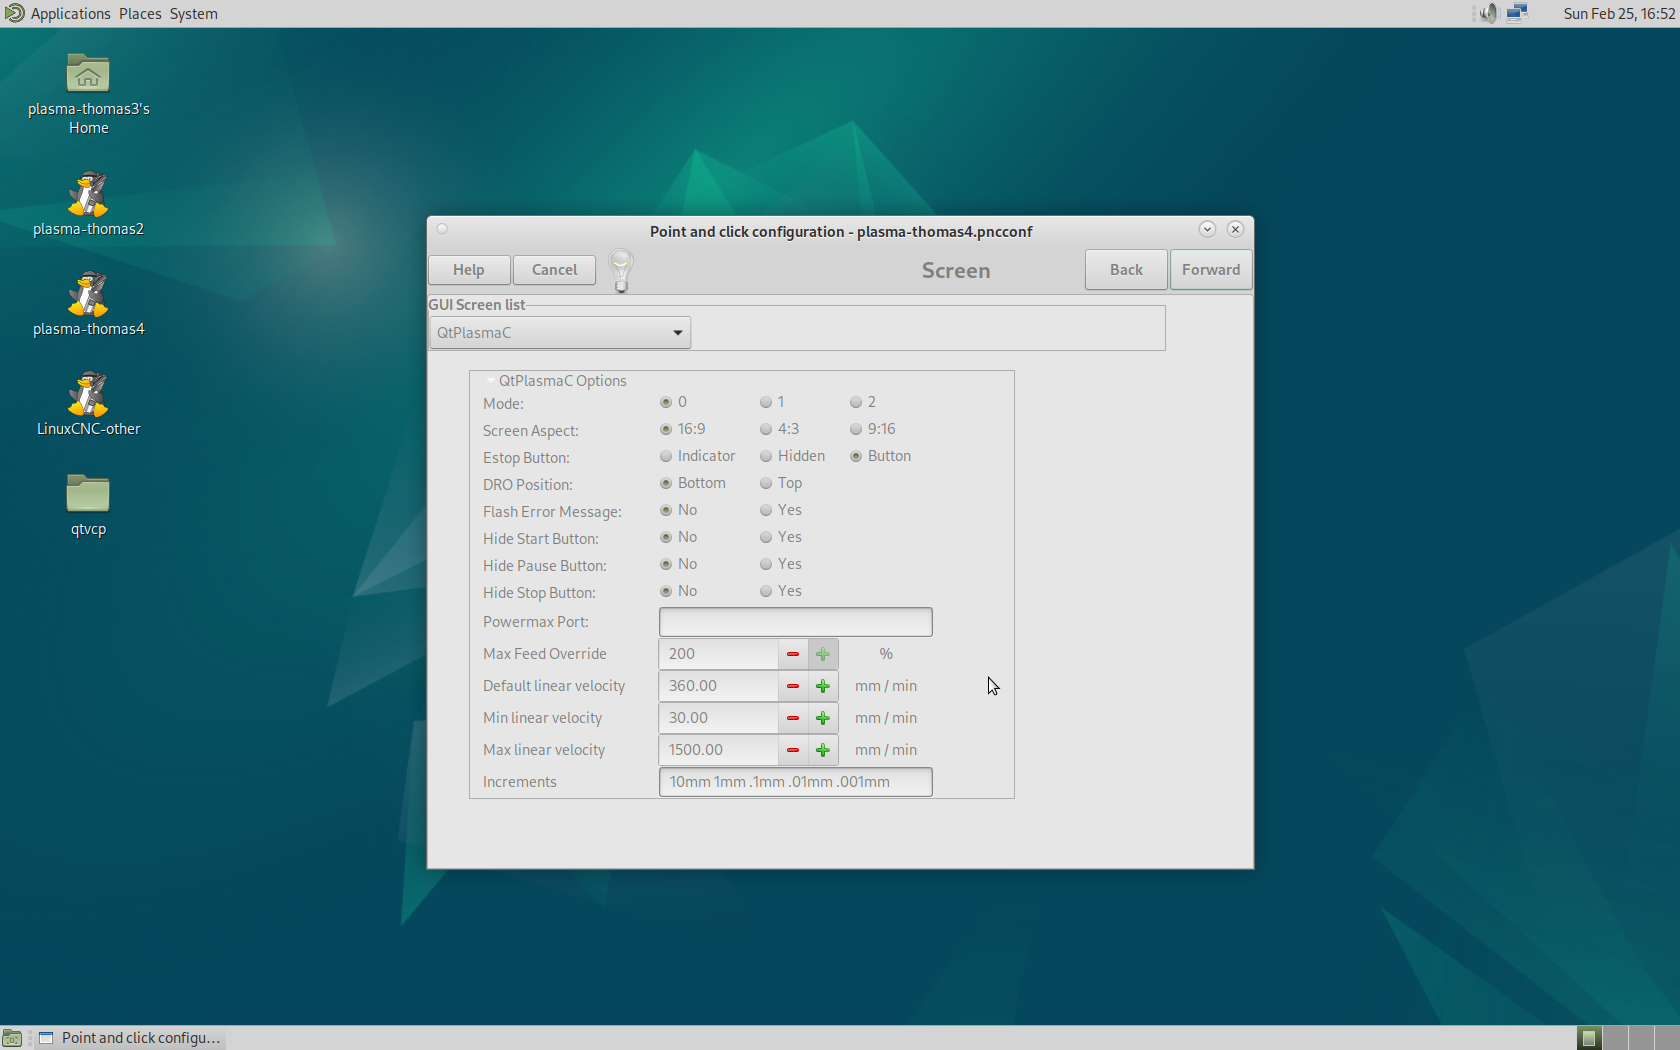This screenshot has height=1050, width=1680.
Task: Set DRO Position to Bottom
Action: tap(666, 483)
